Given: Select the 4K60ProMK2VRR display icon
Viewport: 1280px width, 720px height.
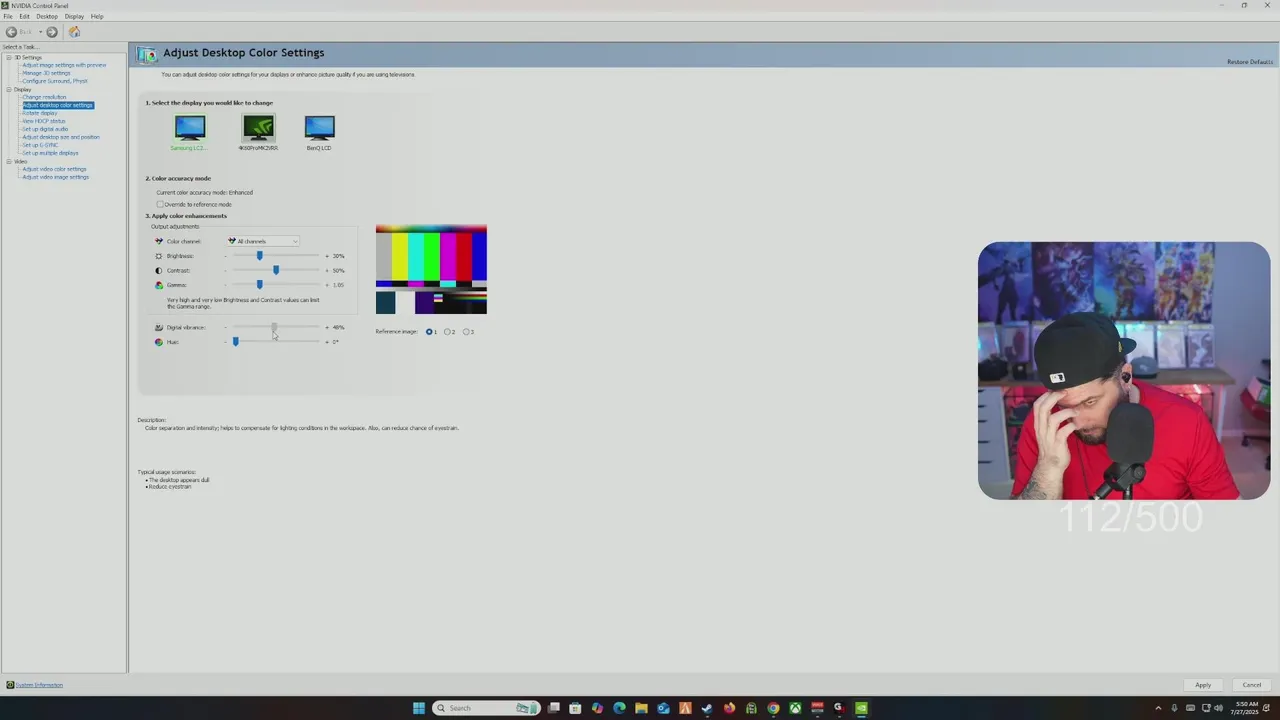Looking at the screenshot, I should click(x=258, y=127).
